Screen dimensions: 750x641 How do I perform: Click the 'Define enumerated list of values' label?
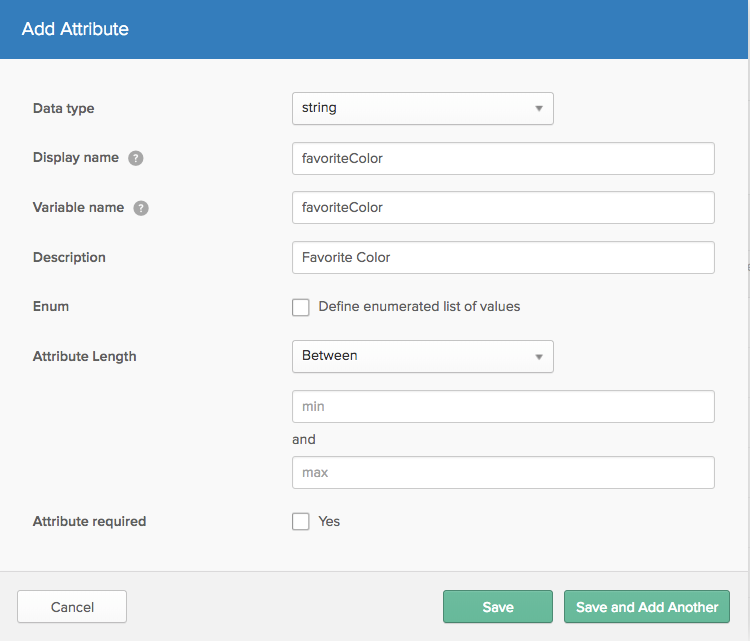pyautogui.click(x=419, y=307)
